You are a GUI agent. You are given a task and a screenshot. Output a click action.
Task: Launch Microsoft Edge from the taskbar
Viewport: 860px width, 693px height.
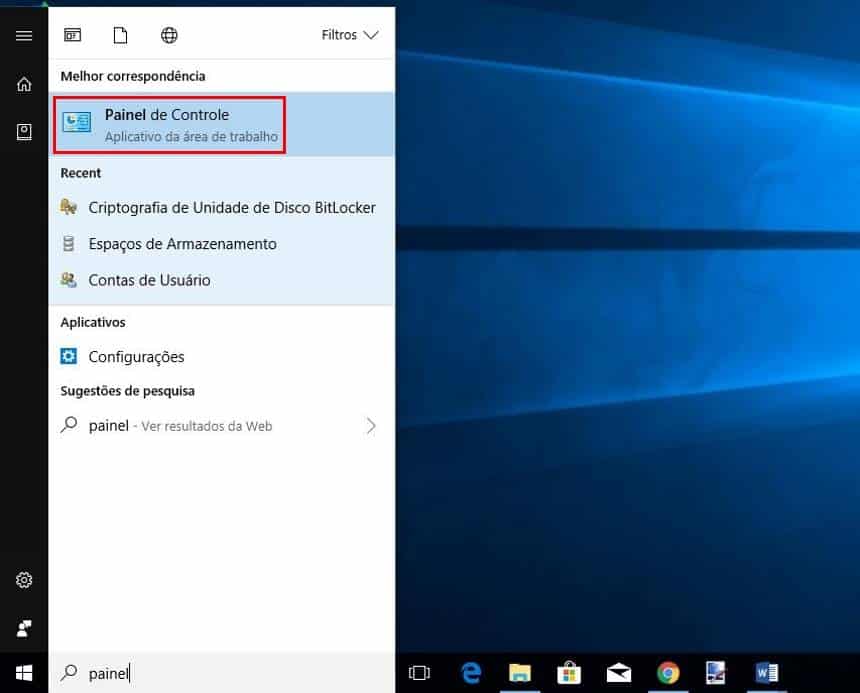pos(470,673)
